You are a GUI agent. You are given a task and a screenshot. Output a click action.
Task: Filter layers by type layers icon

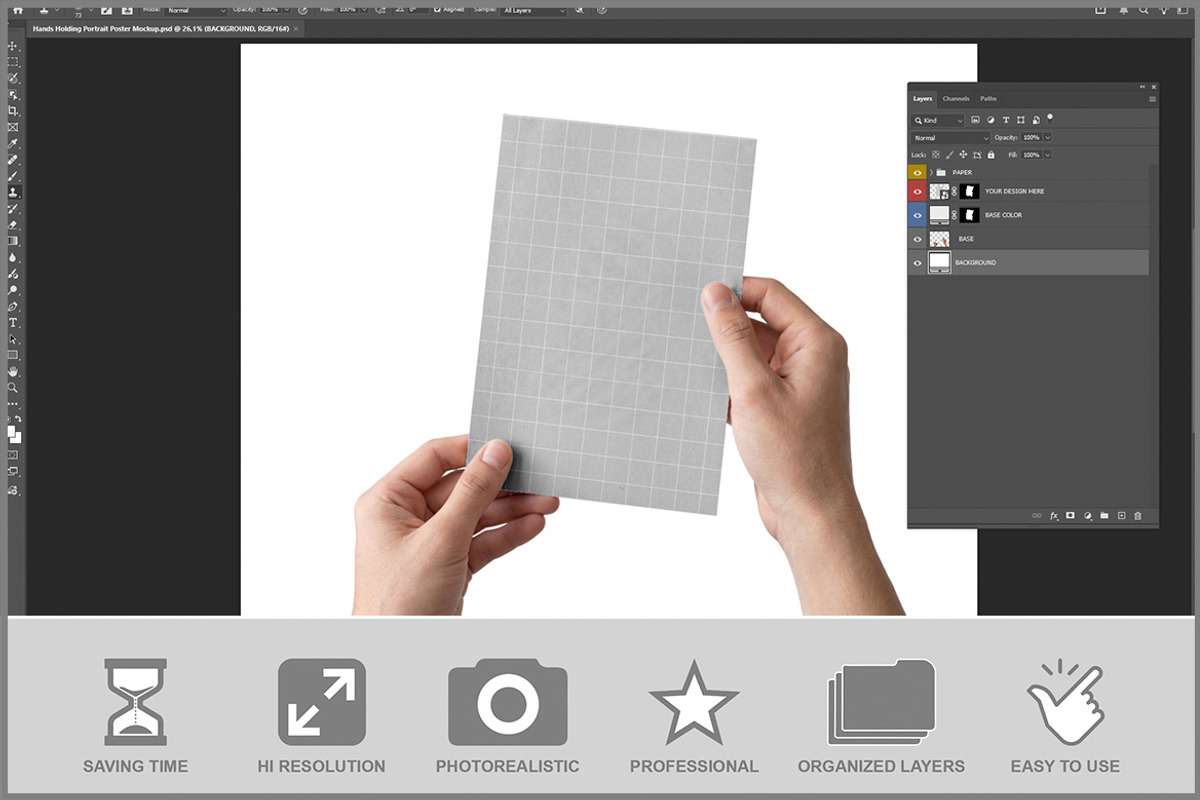click(x=1006, y=120)
